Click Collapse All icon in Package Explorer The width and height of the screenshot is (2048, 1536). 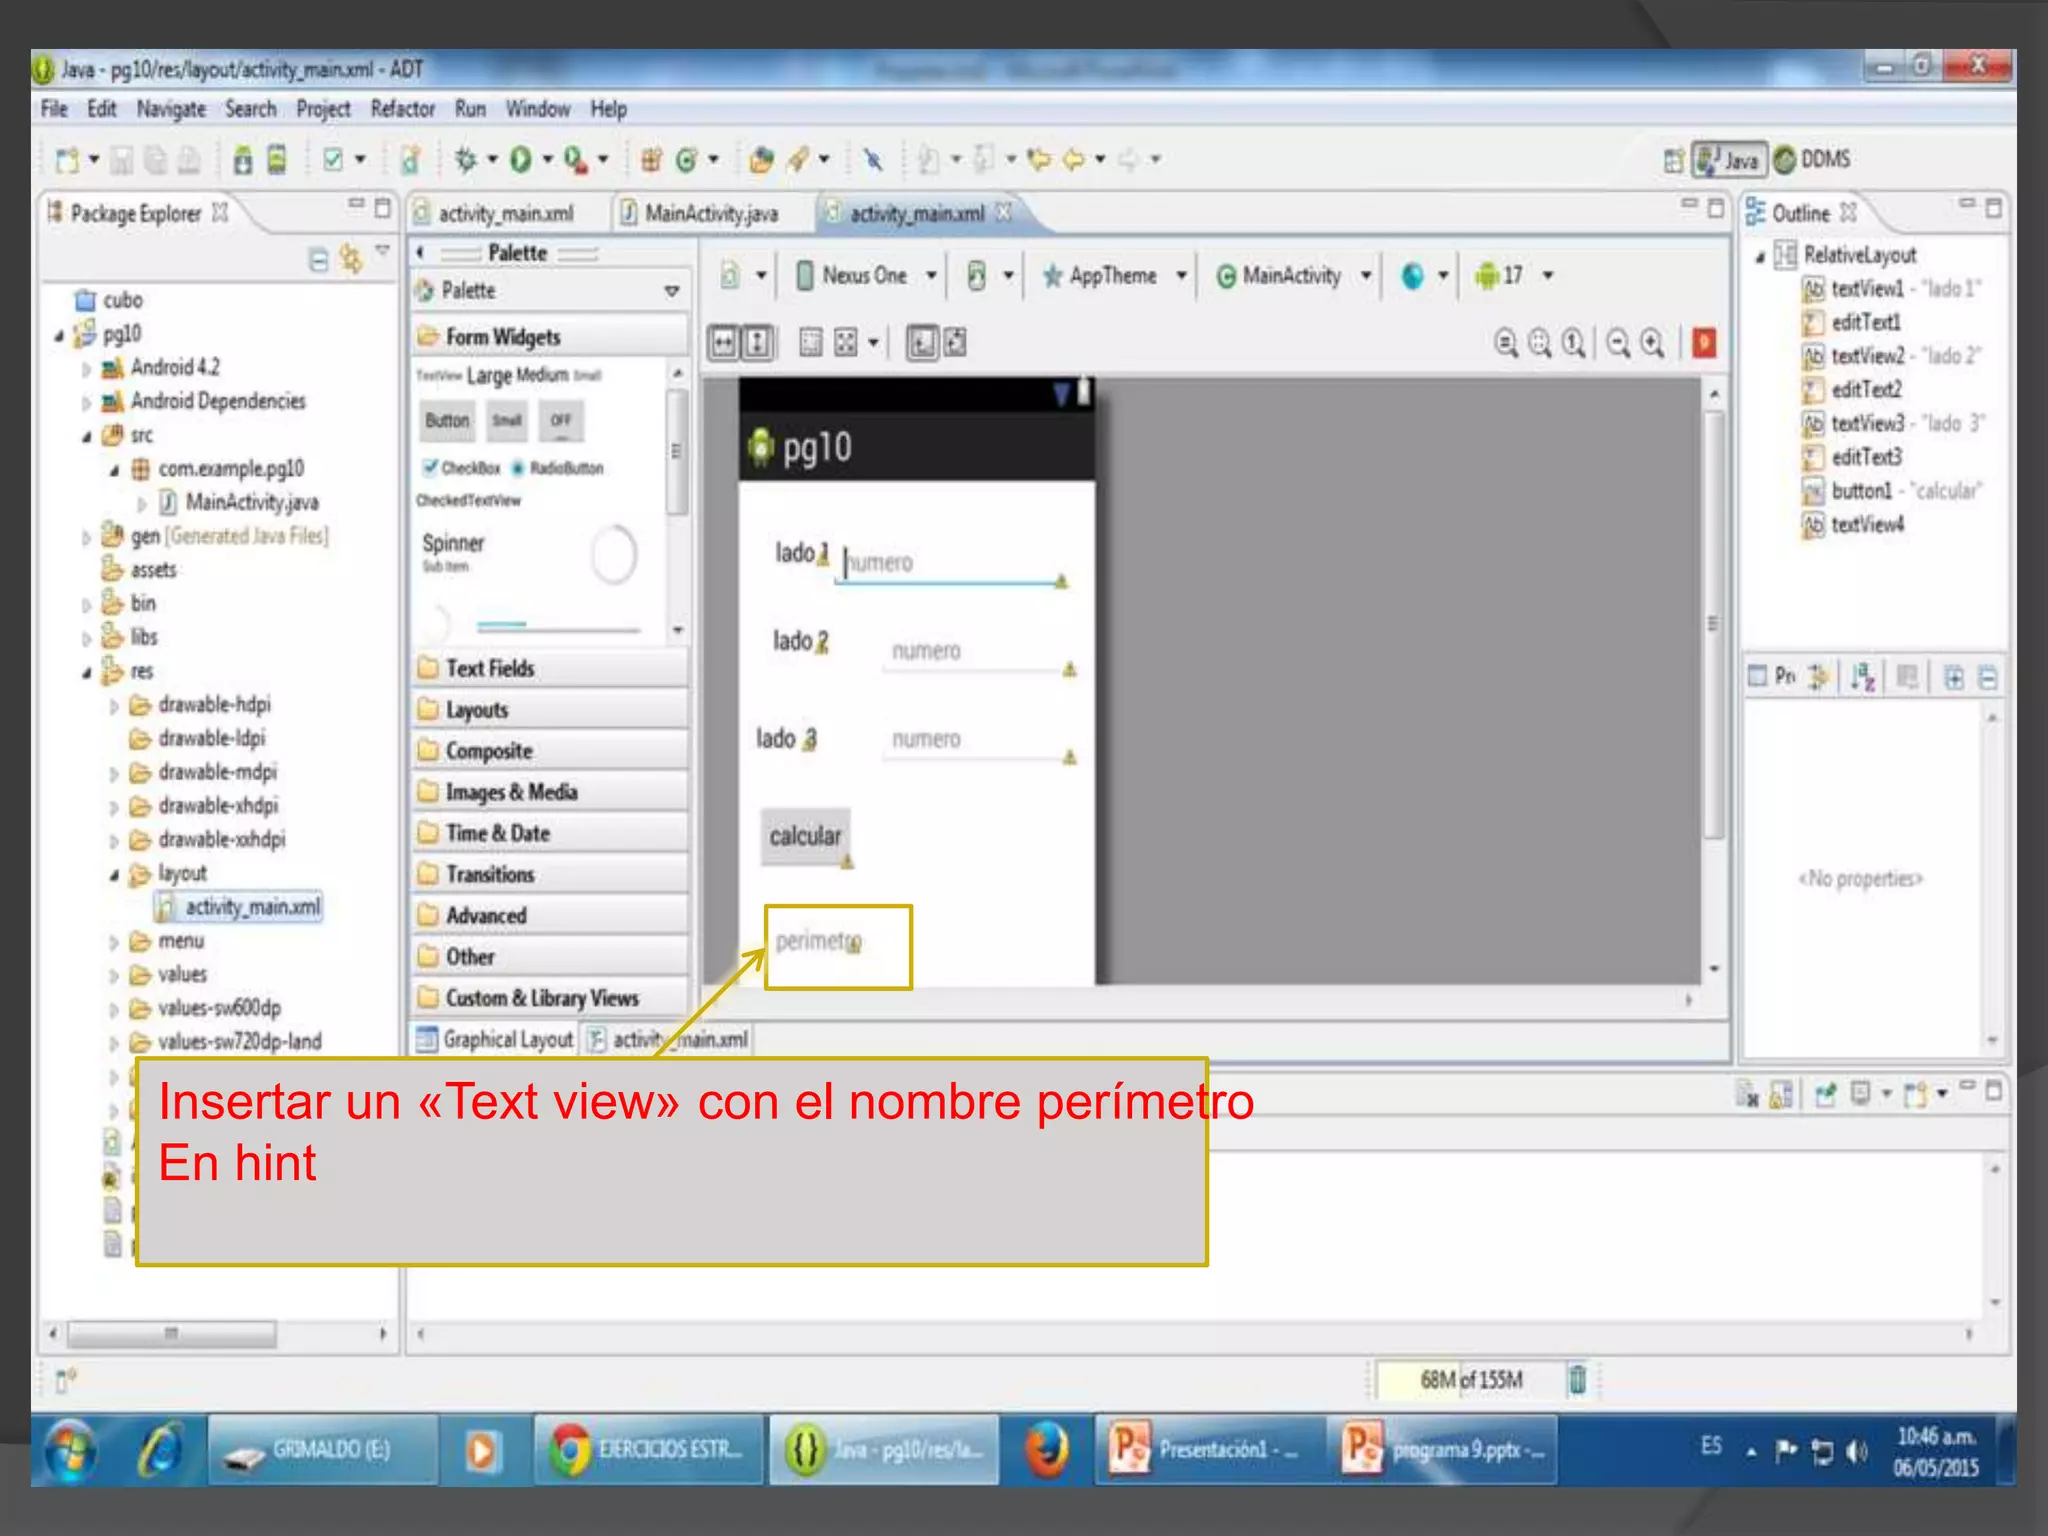click(318, 261)
